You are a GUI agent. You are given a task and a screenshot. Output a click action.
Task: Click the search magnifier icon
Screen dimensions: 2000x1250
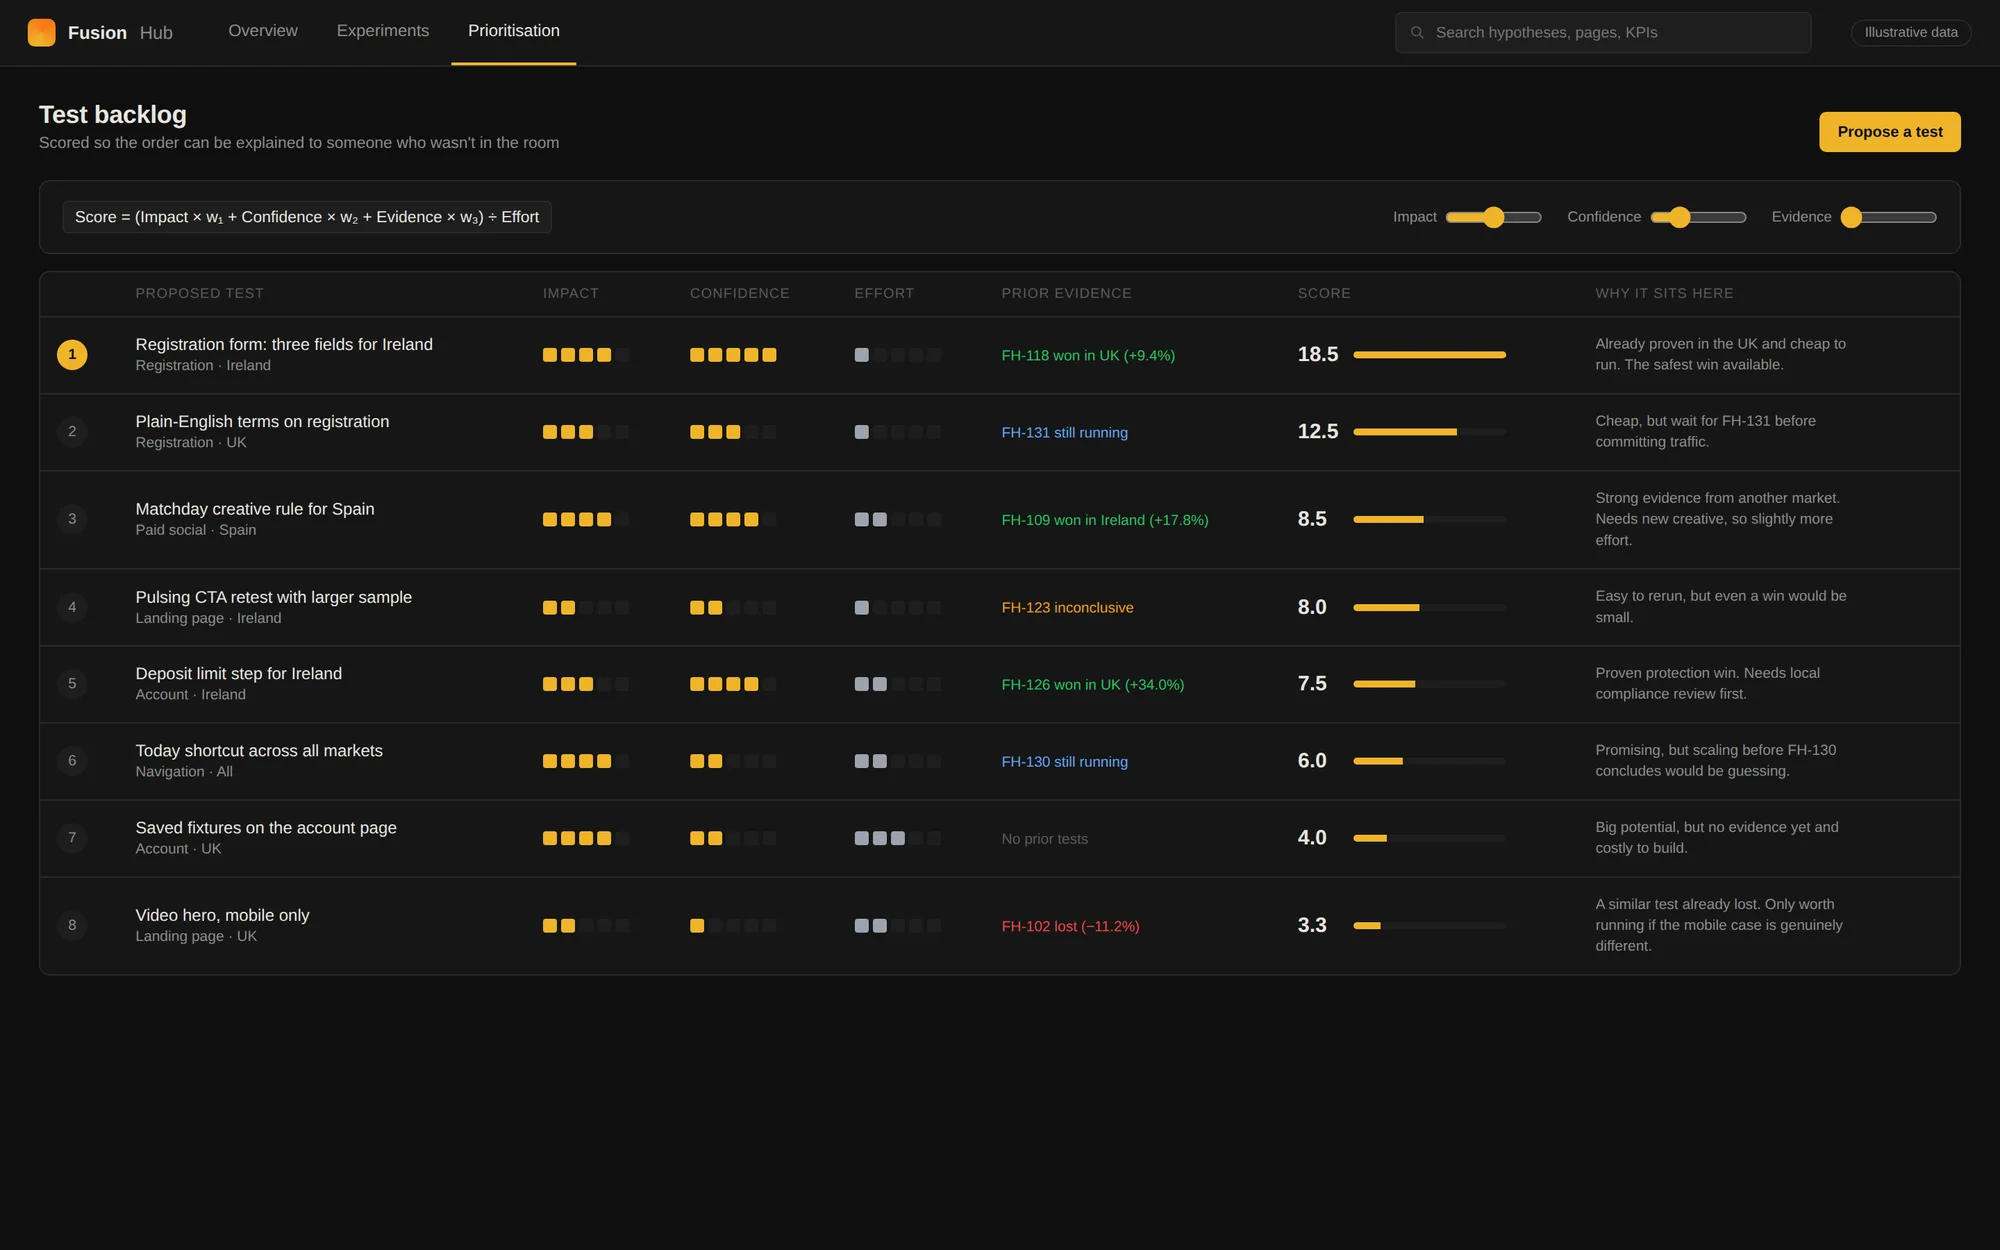(1417, 33)
